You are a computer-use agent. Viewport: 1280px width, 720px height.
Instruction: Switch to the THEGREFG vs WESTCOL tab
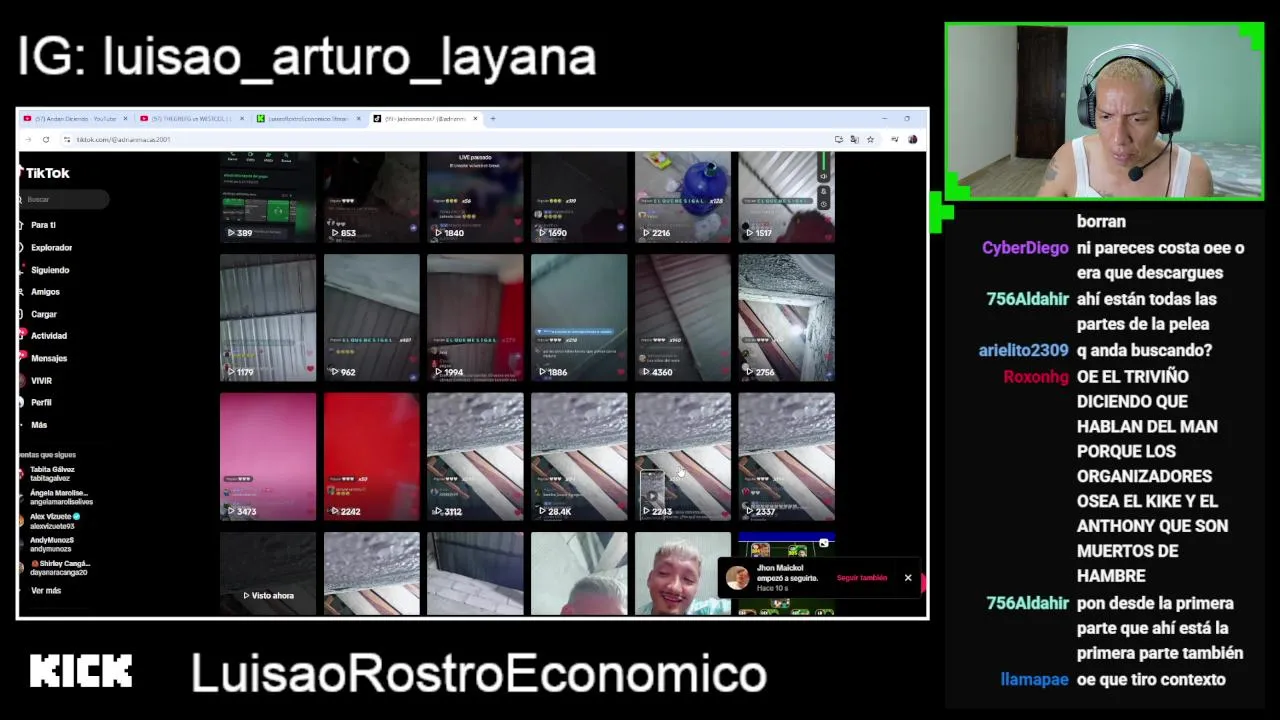[190, 119]
